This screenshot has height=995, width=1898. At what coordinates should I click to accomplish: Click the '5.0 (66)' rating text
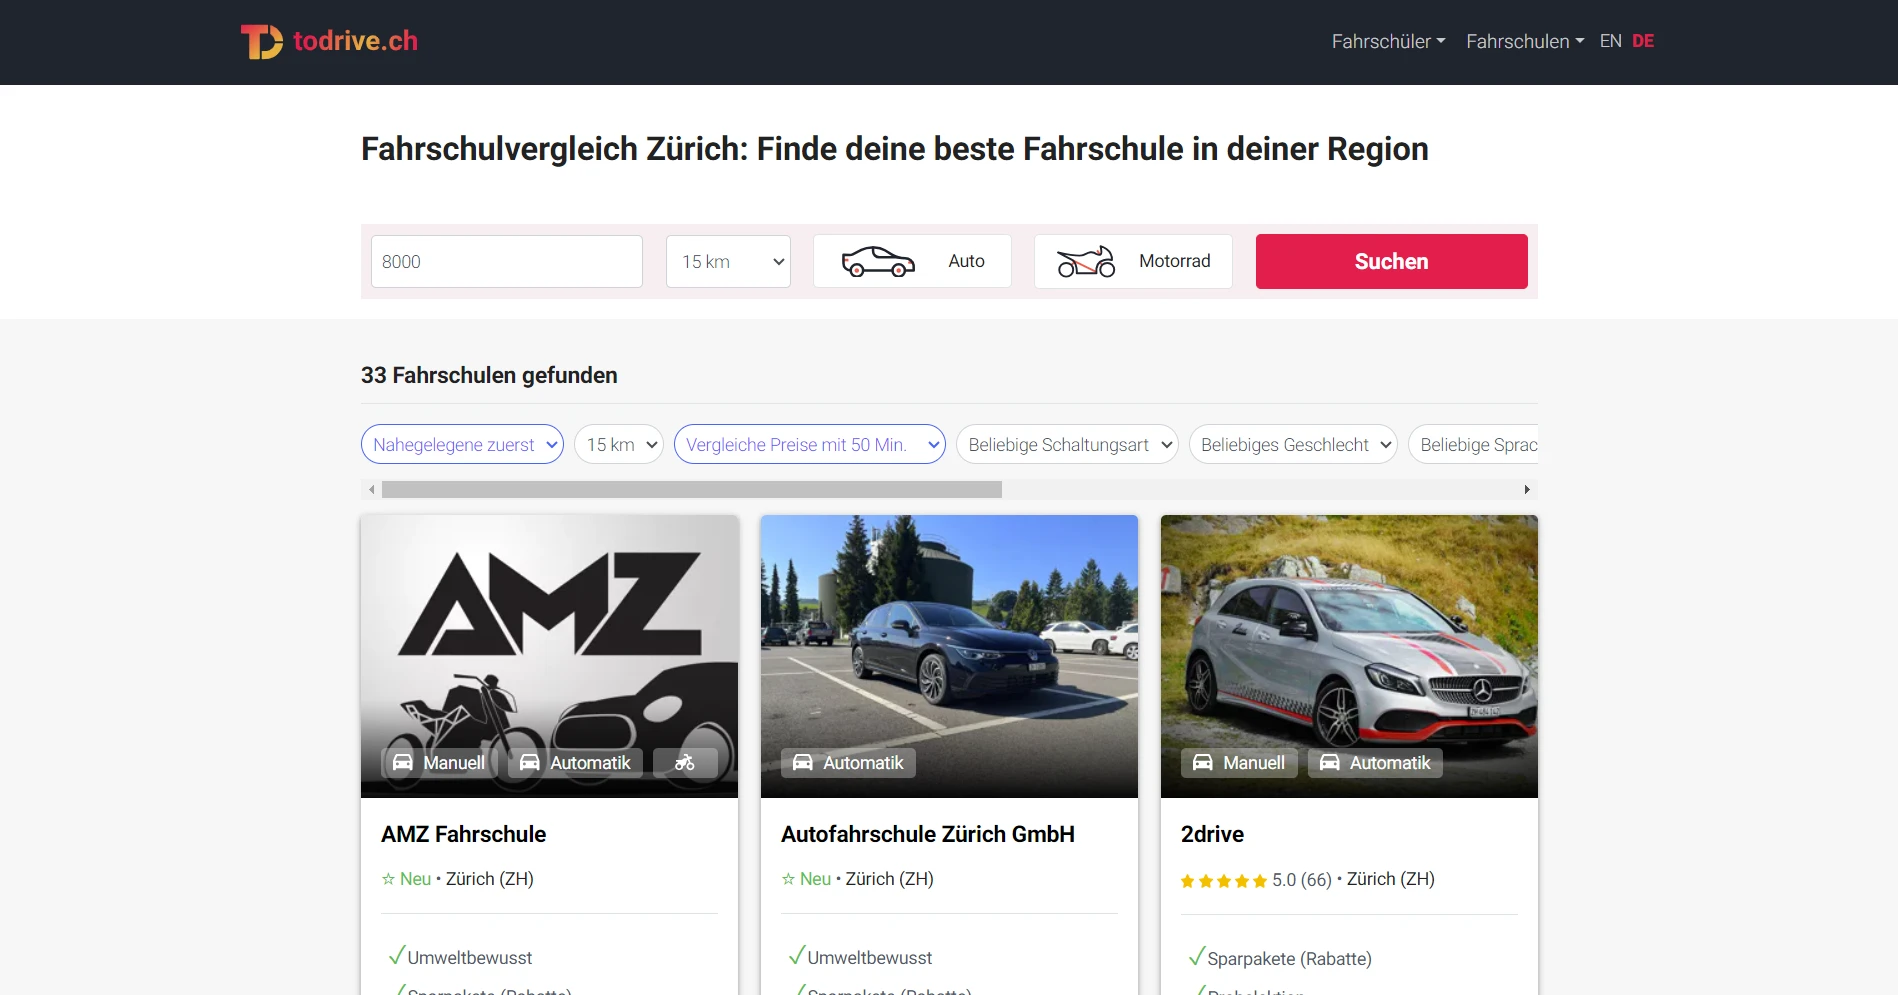[1302, 880]
